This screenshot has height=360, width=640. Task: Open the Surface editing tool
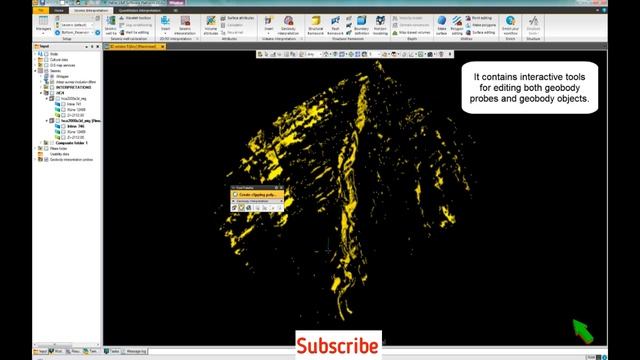pyautogui.click(x=480, y=32)
